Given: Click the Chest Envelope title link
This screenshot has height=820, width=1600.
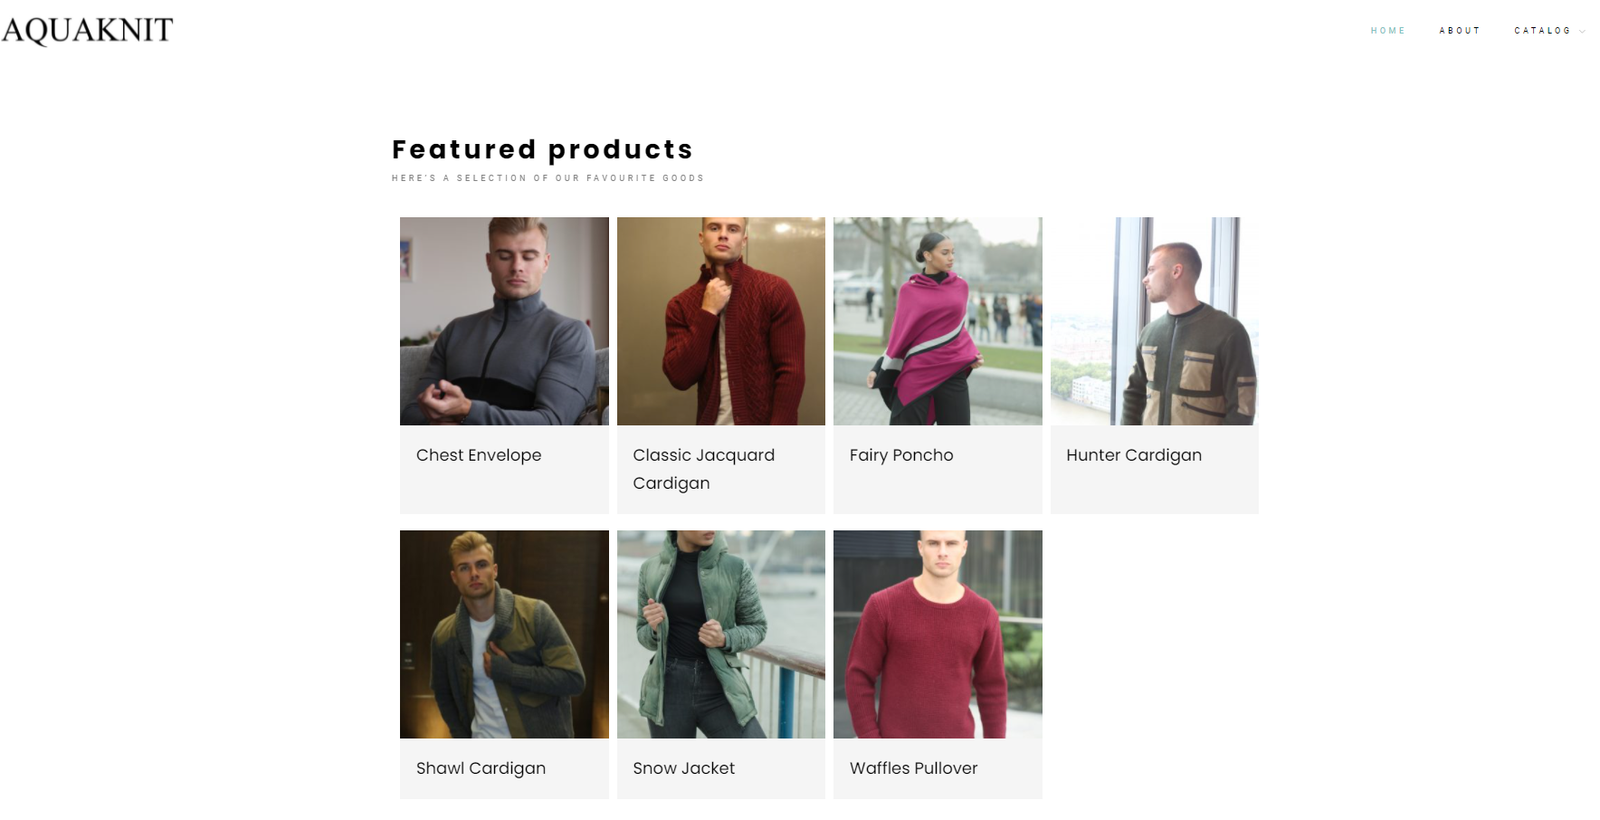Looking at the screenshot, I should point(479,455).
